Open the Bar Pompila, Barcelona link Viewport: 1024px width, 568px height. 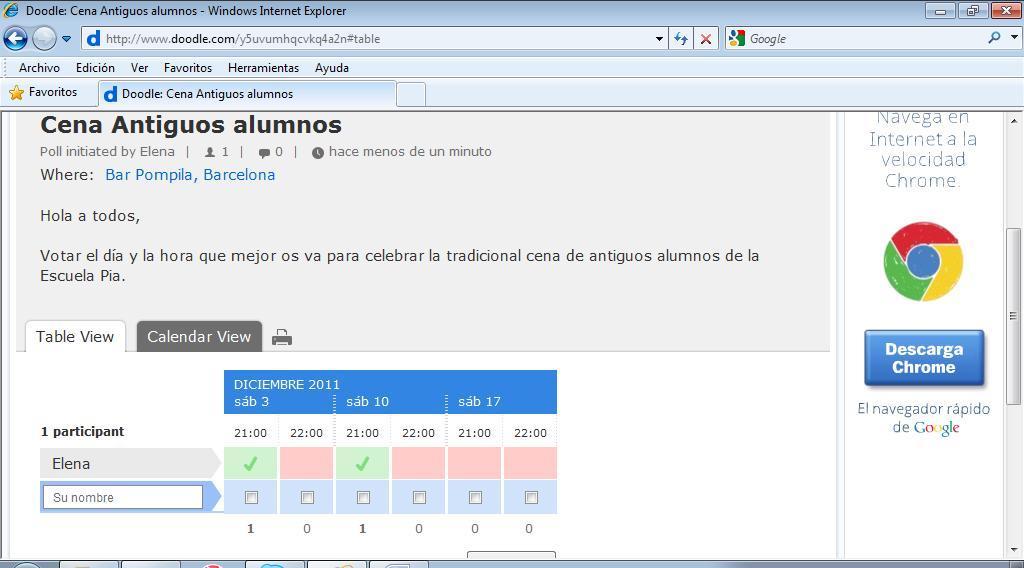pyautogui.click(x=190, y=175)
